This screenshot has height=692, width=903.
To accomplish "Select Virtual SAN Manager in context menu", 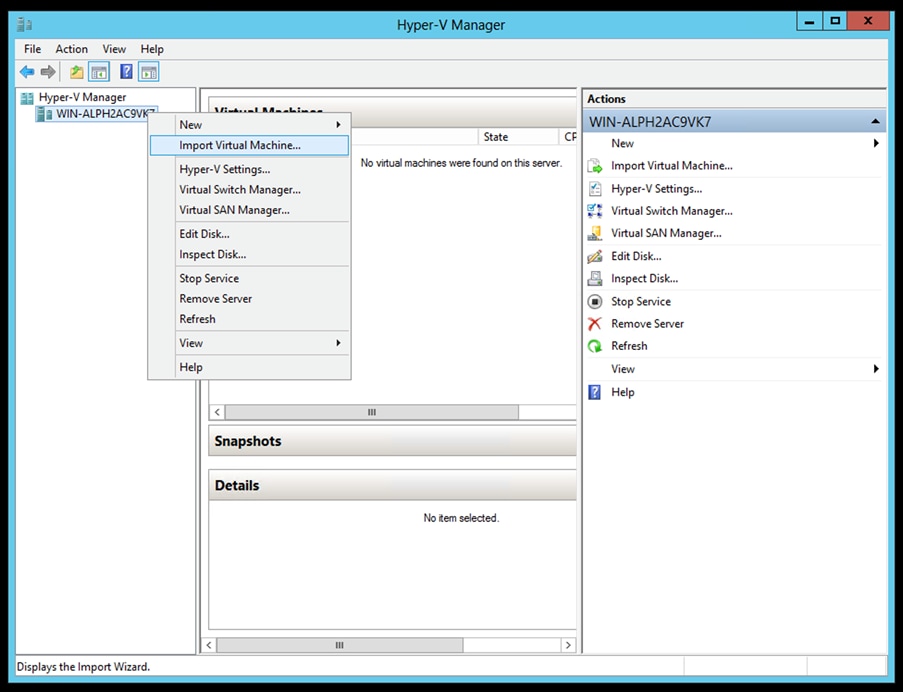I will (x=249, y=210).
